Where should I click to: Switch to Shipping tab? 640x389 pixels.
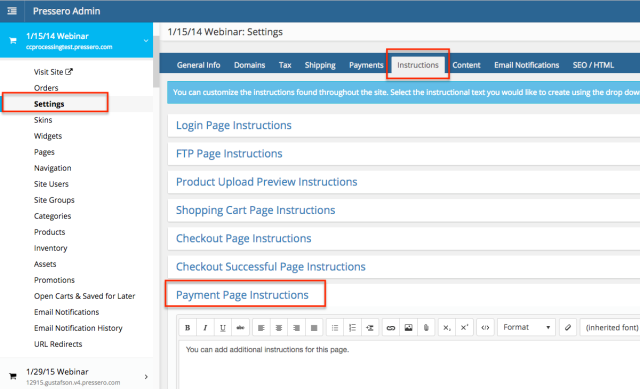pyautogui.click(x=320, y=65)
